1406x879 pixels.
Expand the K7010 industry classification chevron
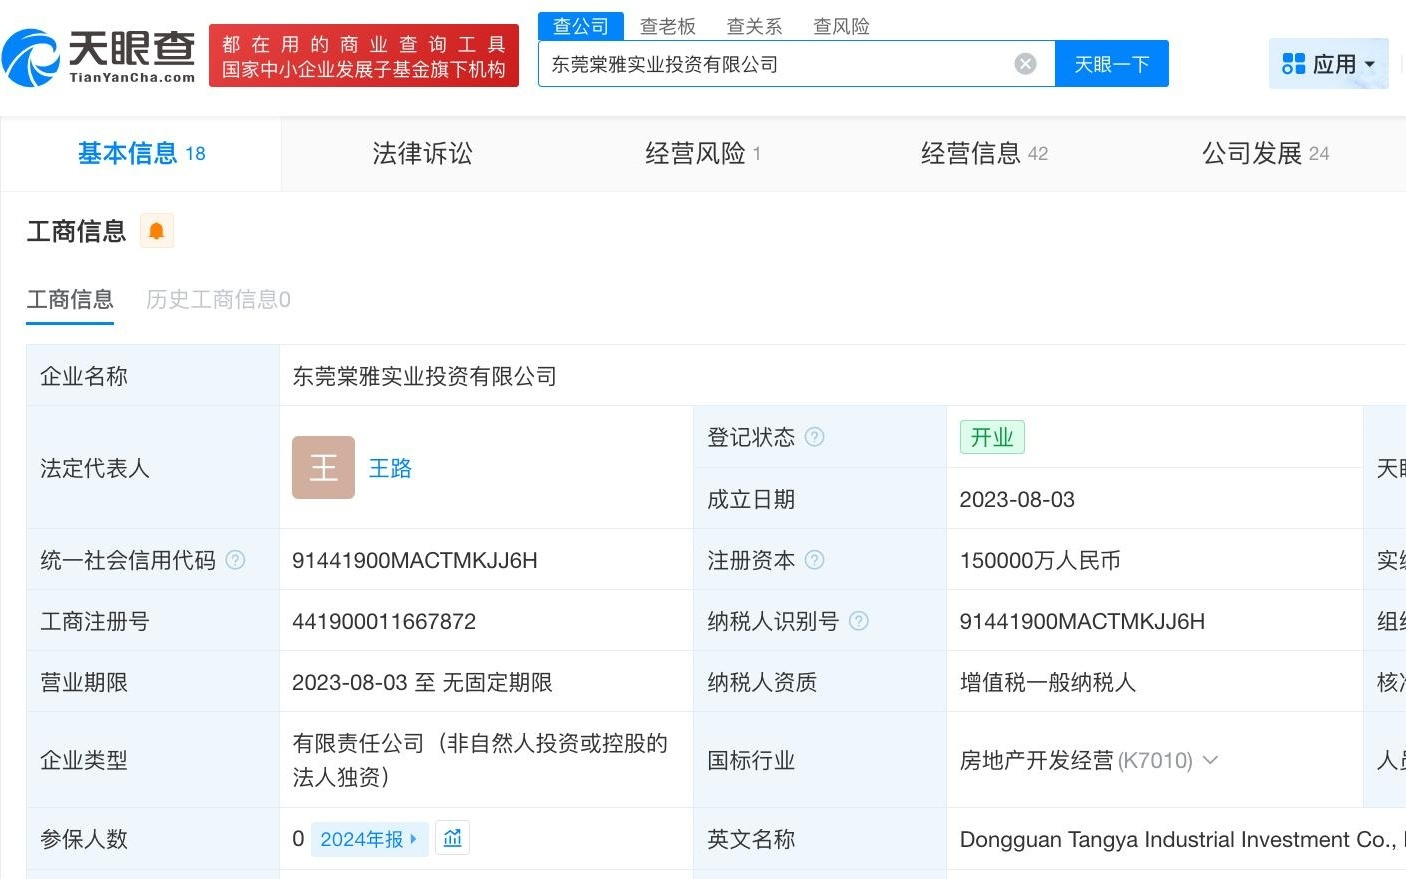point(1210,761)
